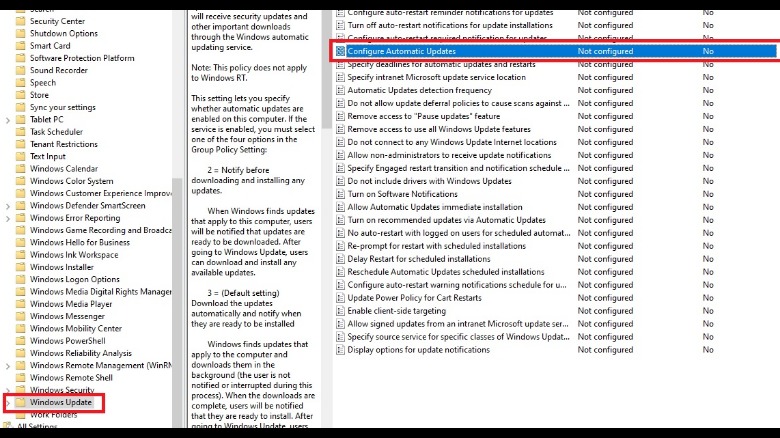Select Reschedule Automatic Updates scheduled installations
The height and width of the screenshot is (438, 780).
(x=446, y=272)
